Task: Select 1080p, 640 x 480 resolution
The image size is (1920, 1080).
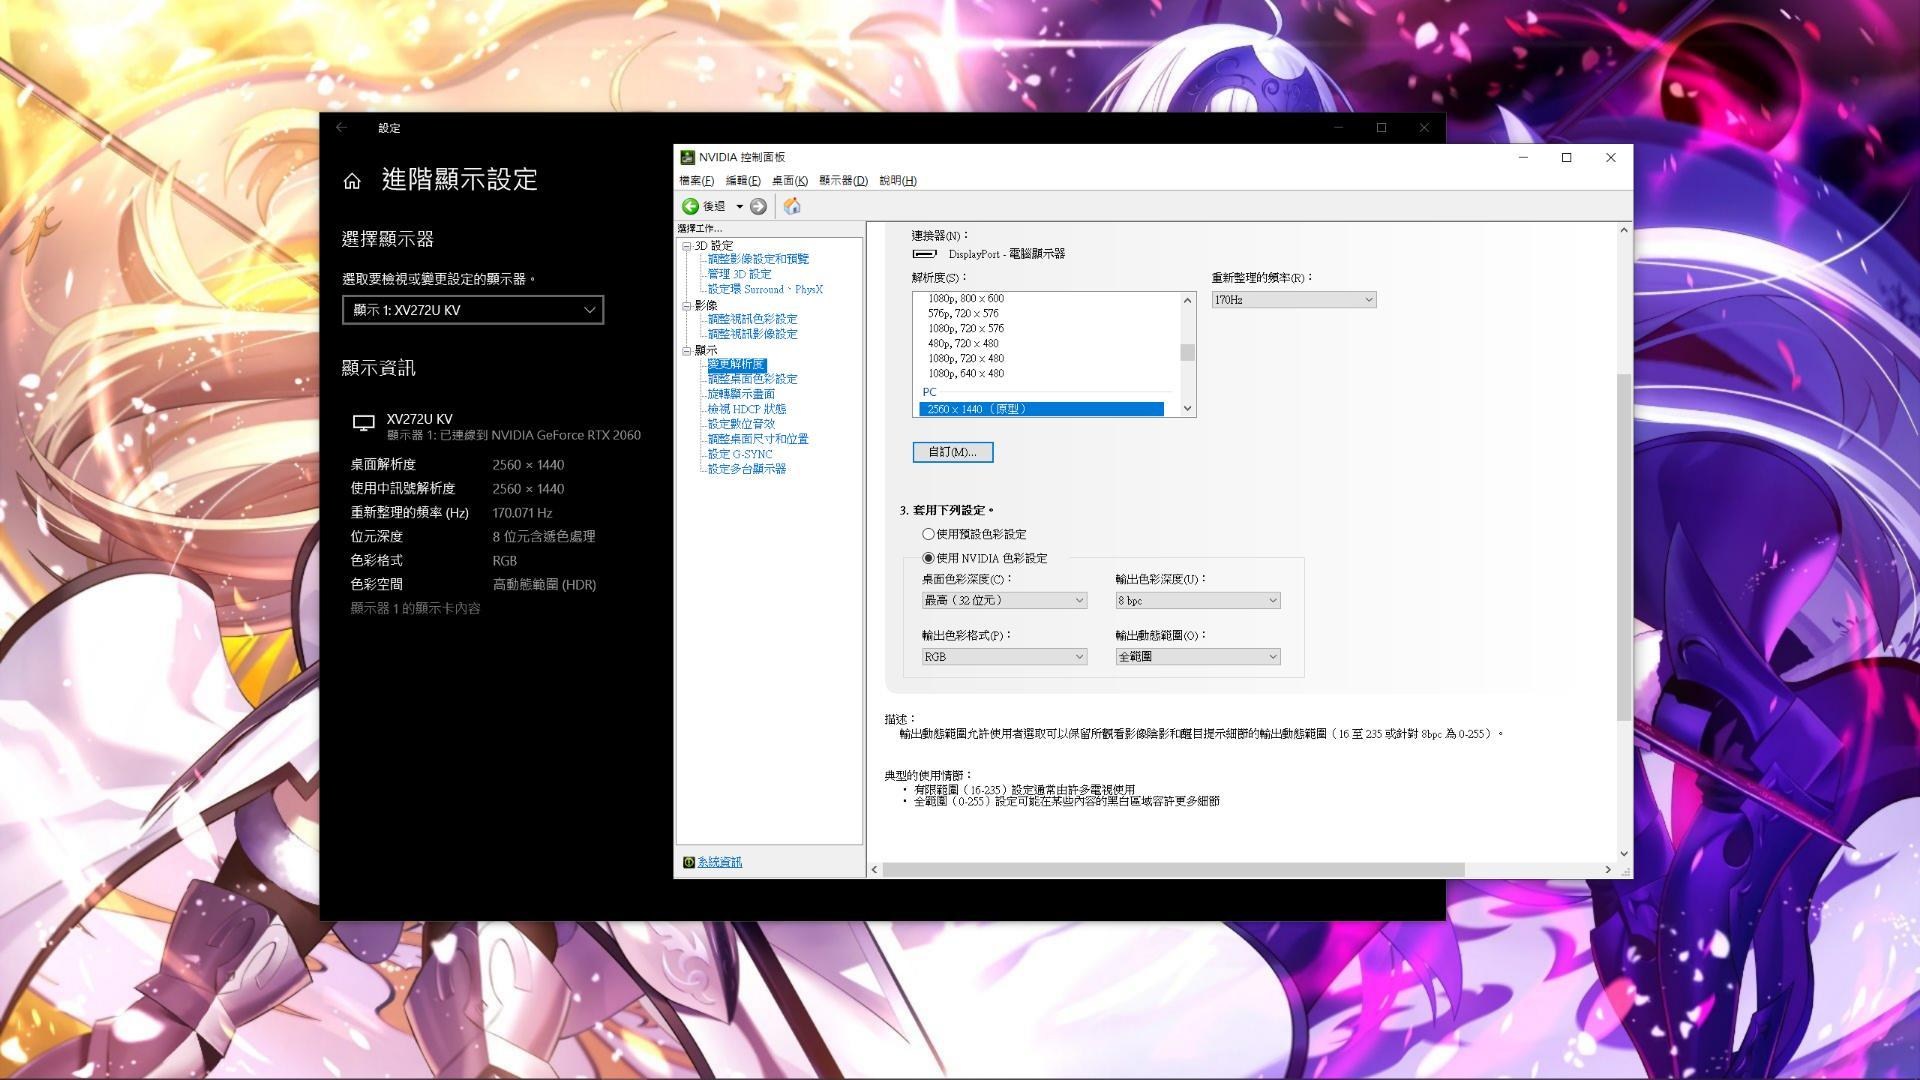Action: pos(965,373)
